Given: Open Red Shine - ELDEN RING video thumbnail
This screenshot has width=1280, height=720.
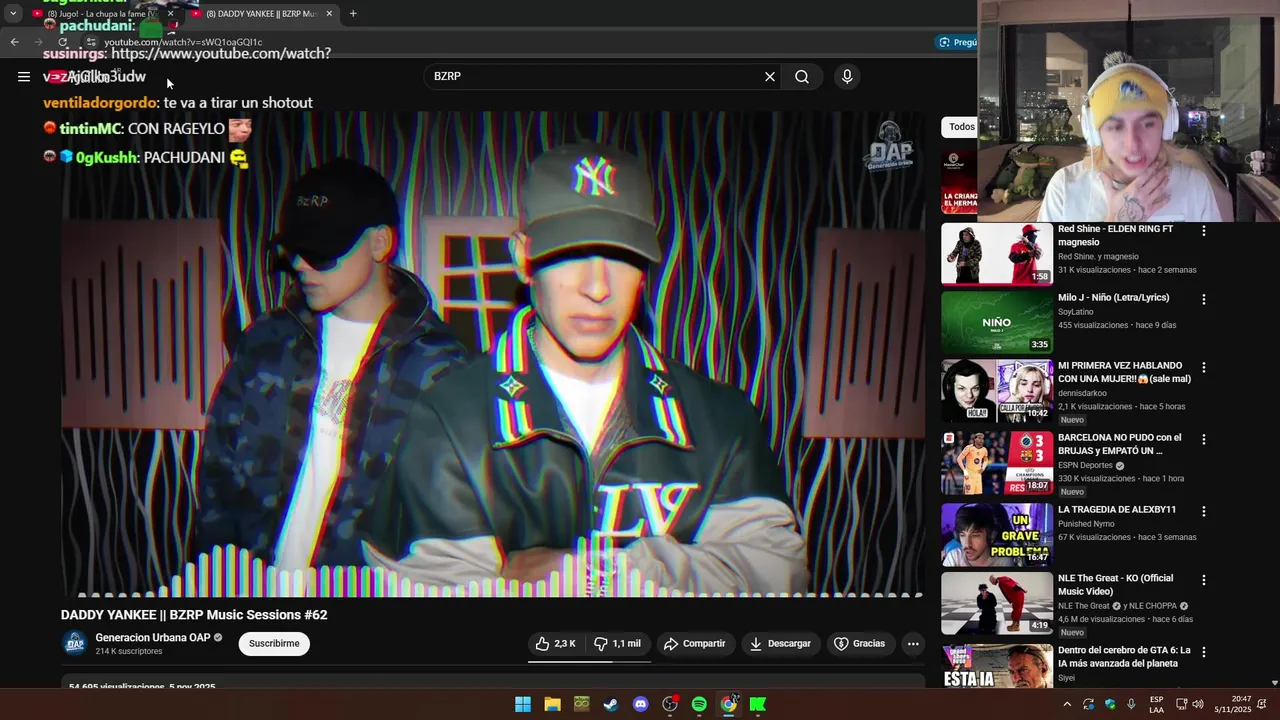Looking at the screenshot, I should click(996, 254).
